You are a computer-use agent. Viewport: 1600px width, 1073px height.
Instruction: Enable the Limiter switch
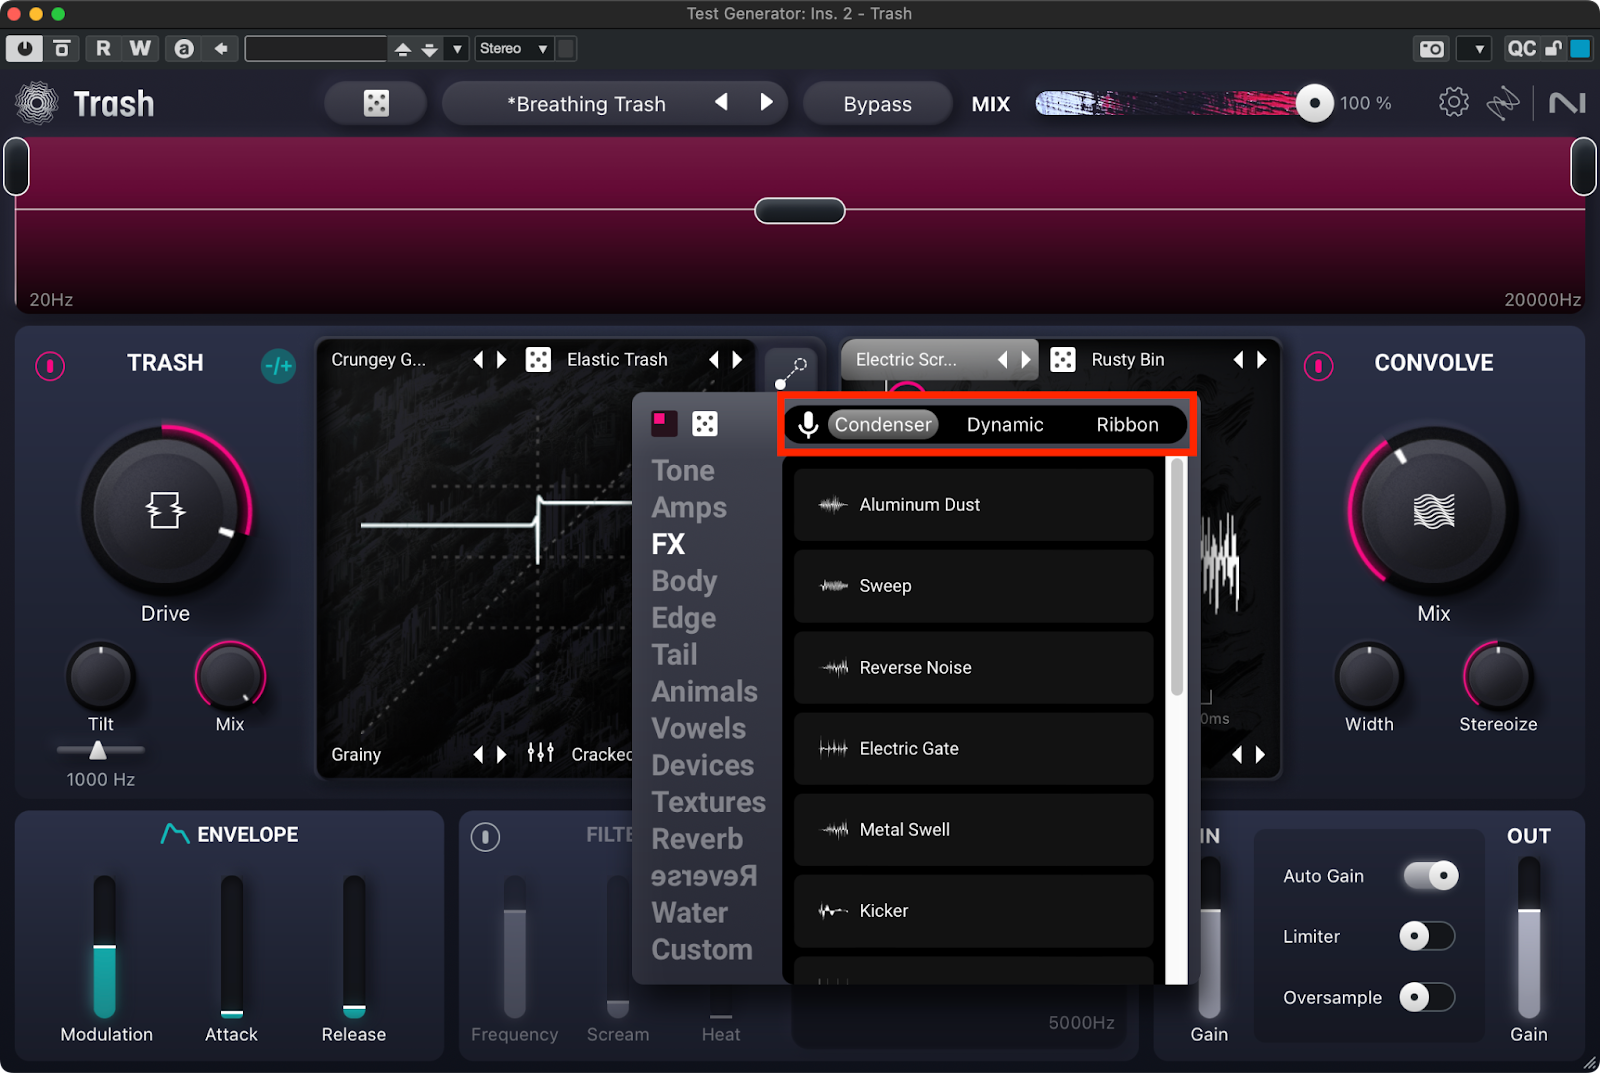pos(1426,936)
